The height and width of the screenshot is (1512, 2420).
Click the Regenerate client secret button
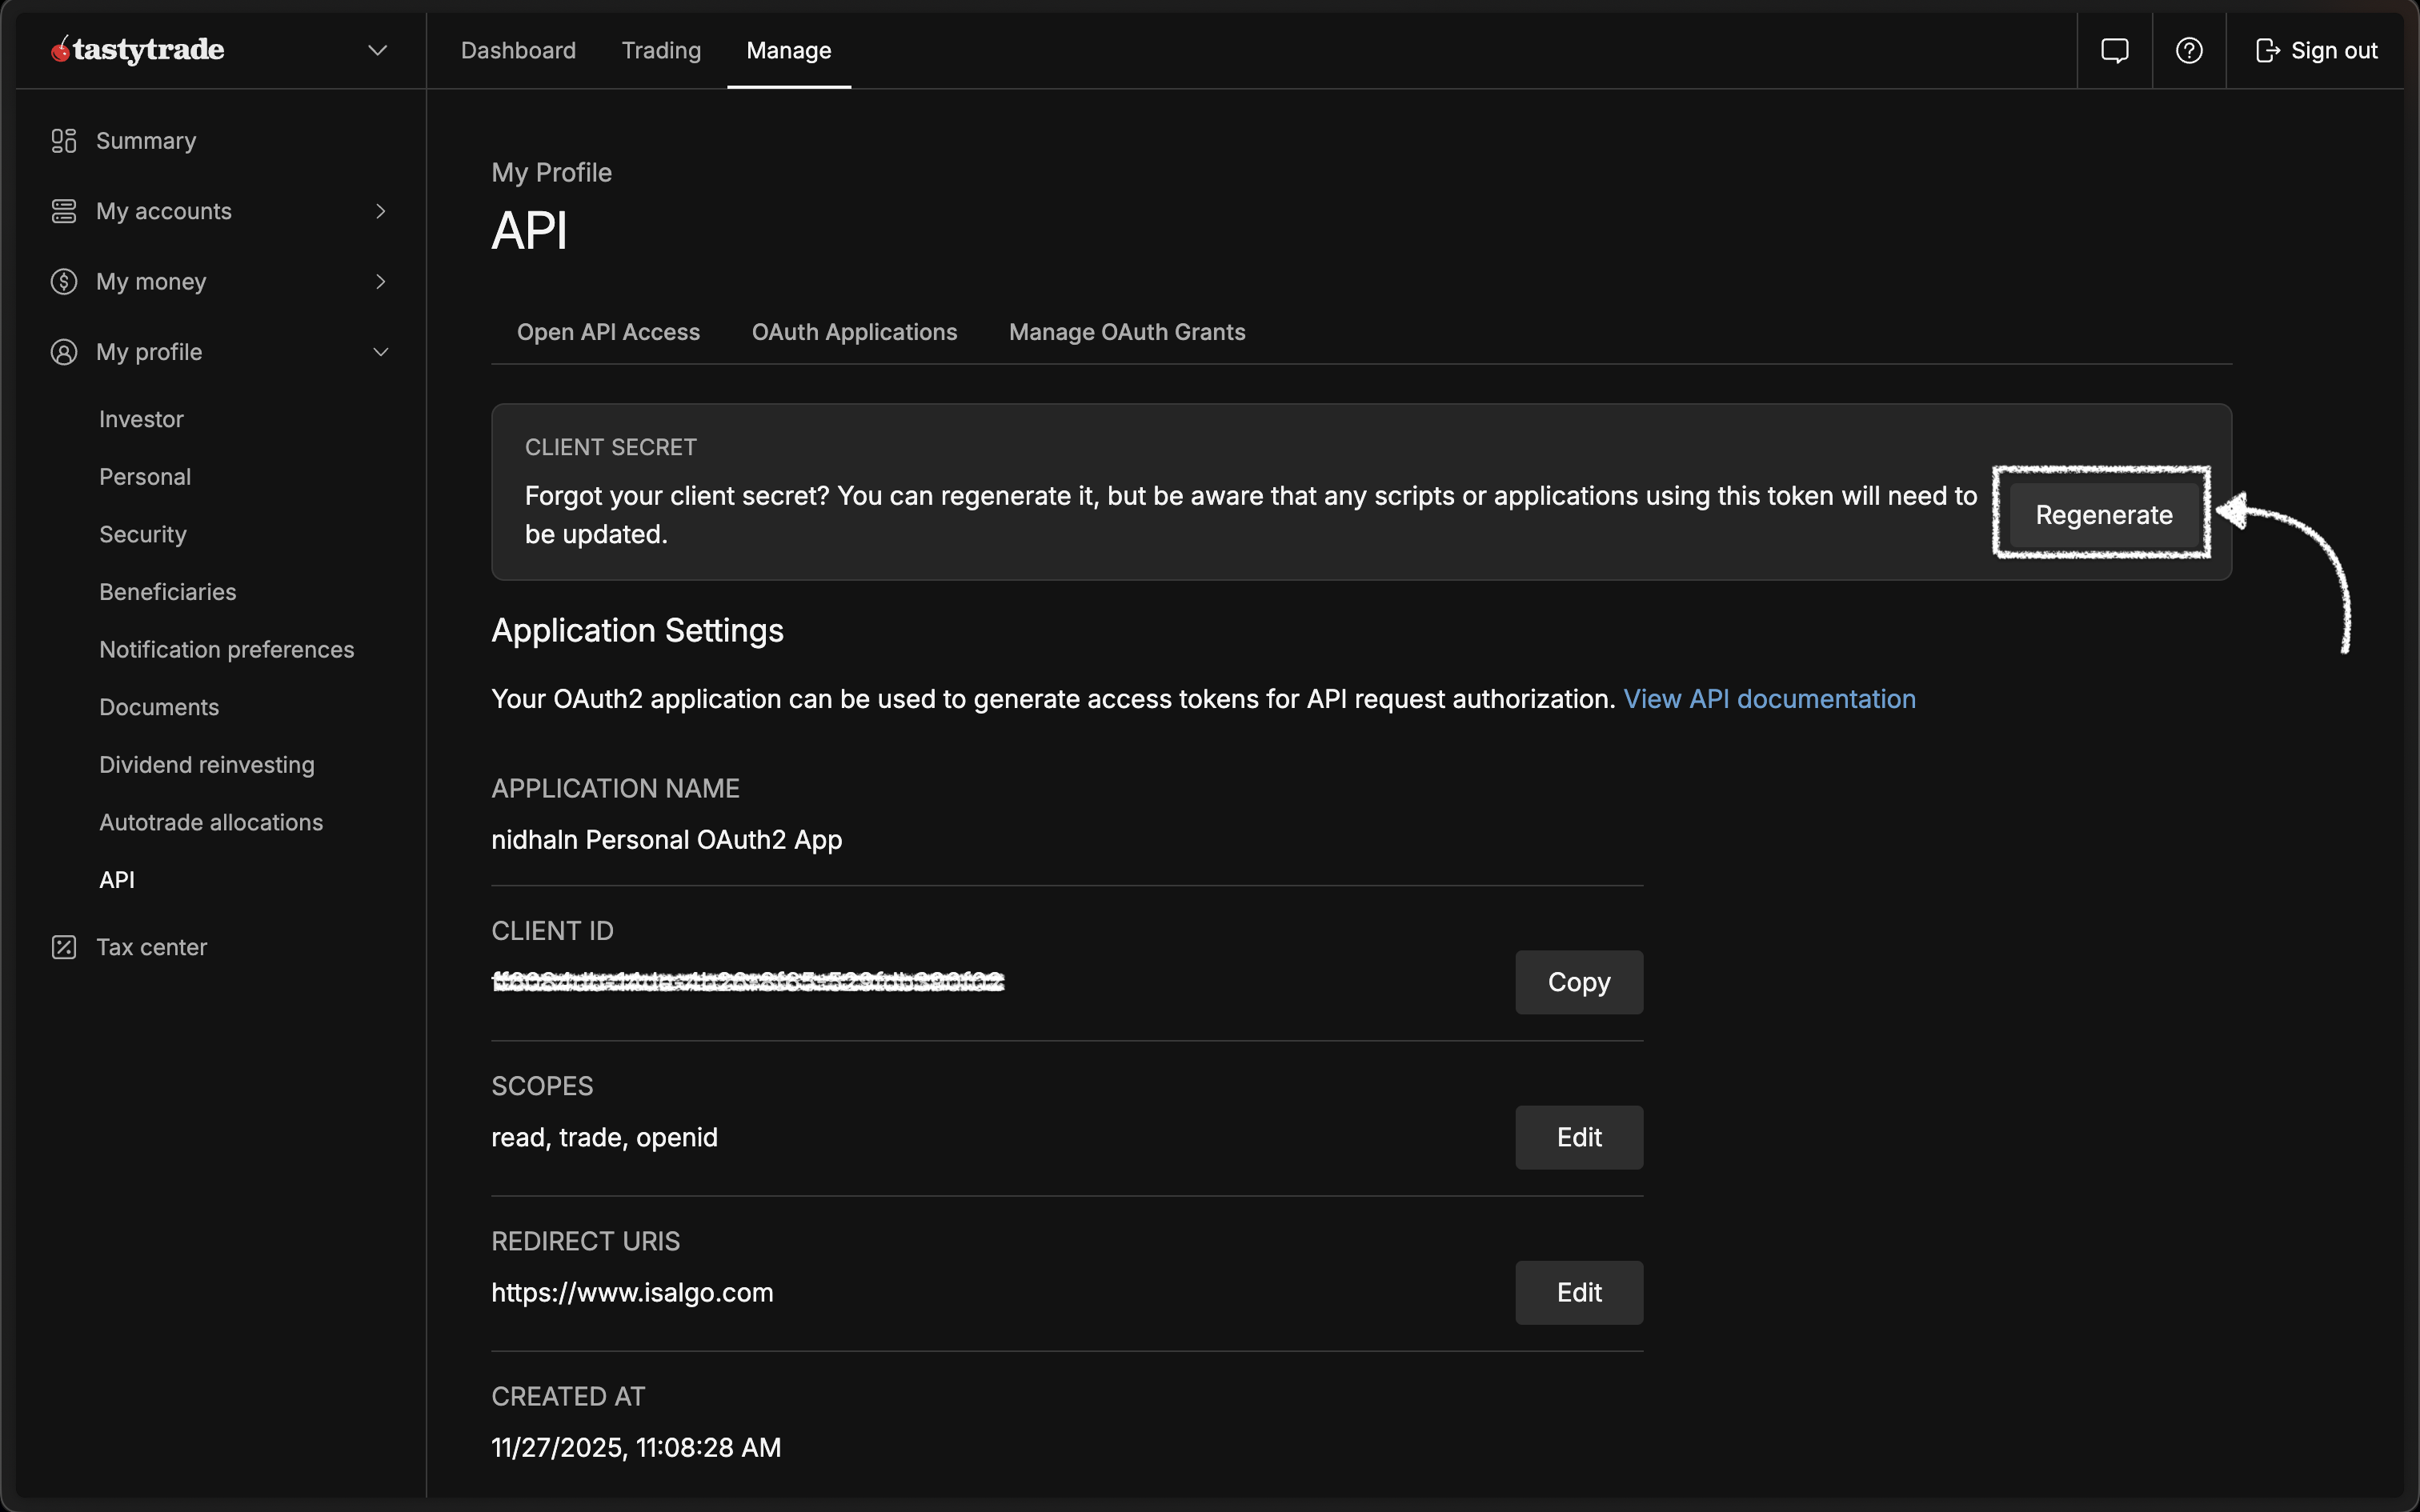pos(2102,514)
